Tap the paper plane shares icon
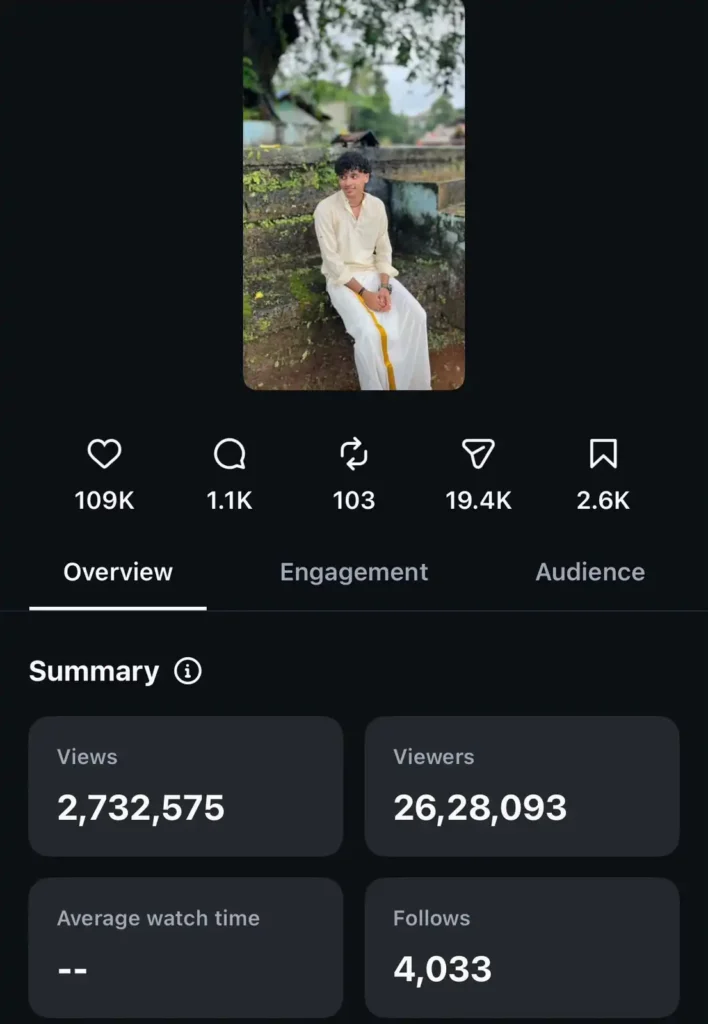Screen dimensions: 708x1024 [478, 454]
